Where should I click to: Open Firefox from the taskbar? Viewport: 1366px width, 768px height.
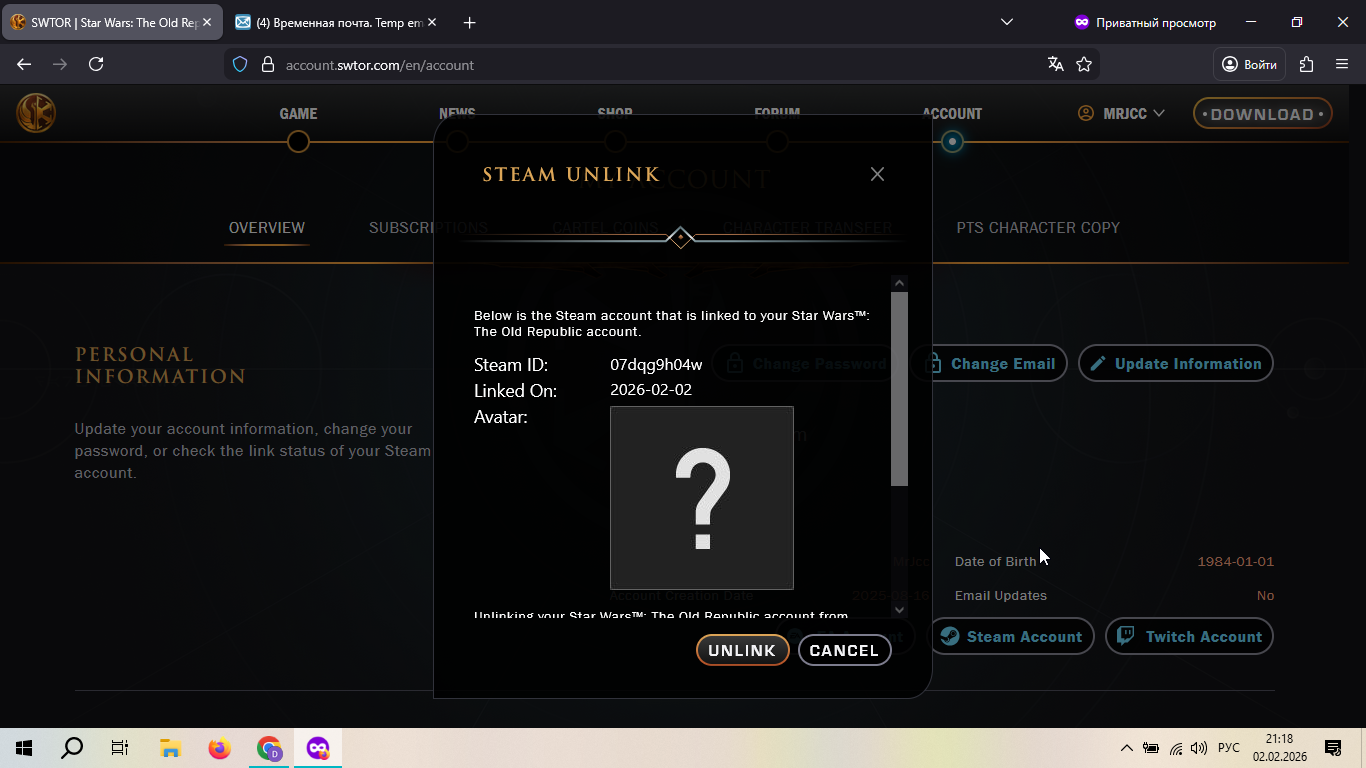[x=219, y=748]
